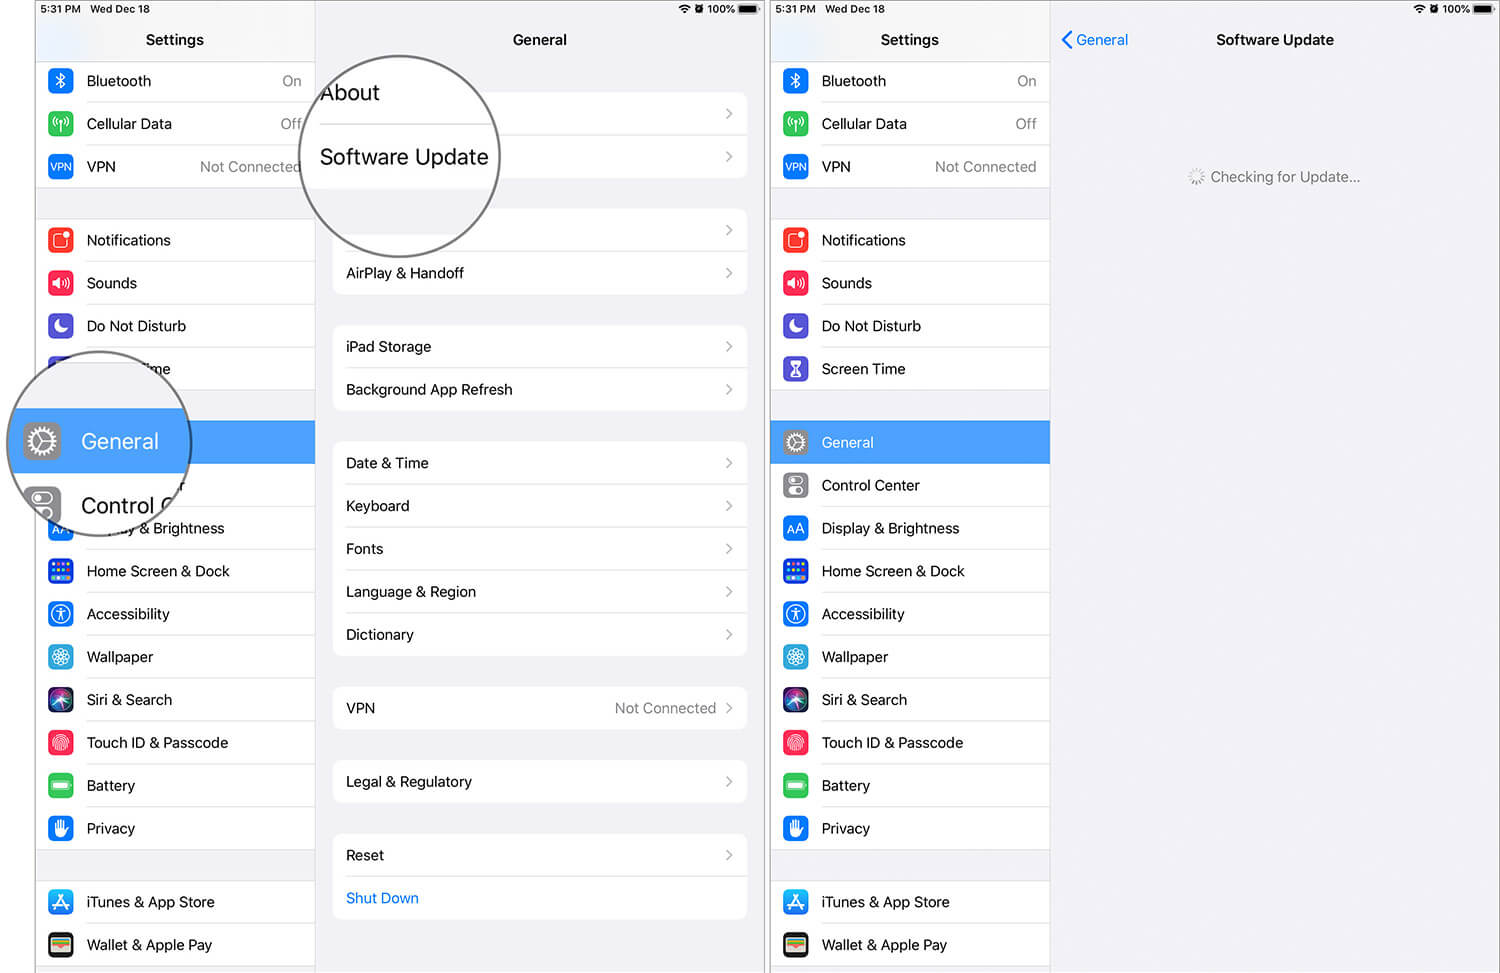This screenshot has width=1500, height=973.
Task: Tap Siri & Search icon, left screenshot
Action: (61, 700)
